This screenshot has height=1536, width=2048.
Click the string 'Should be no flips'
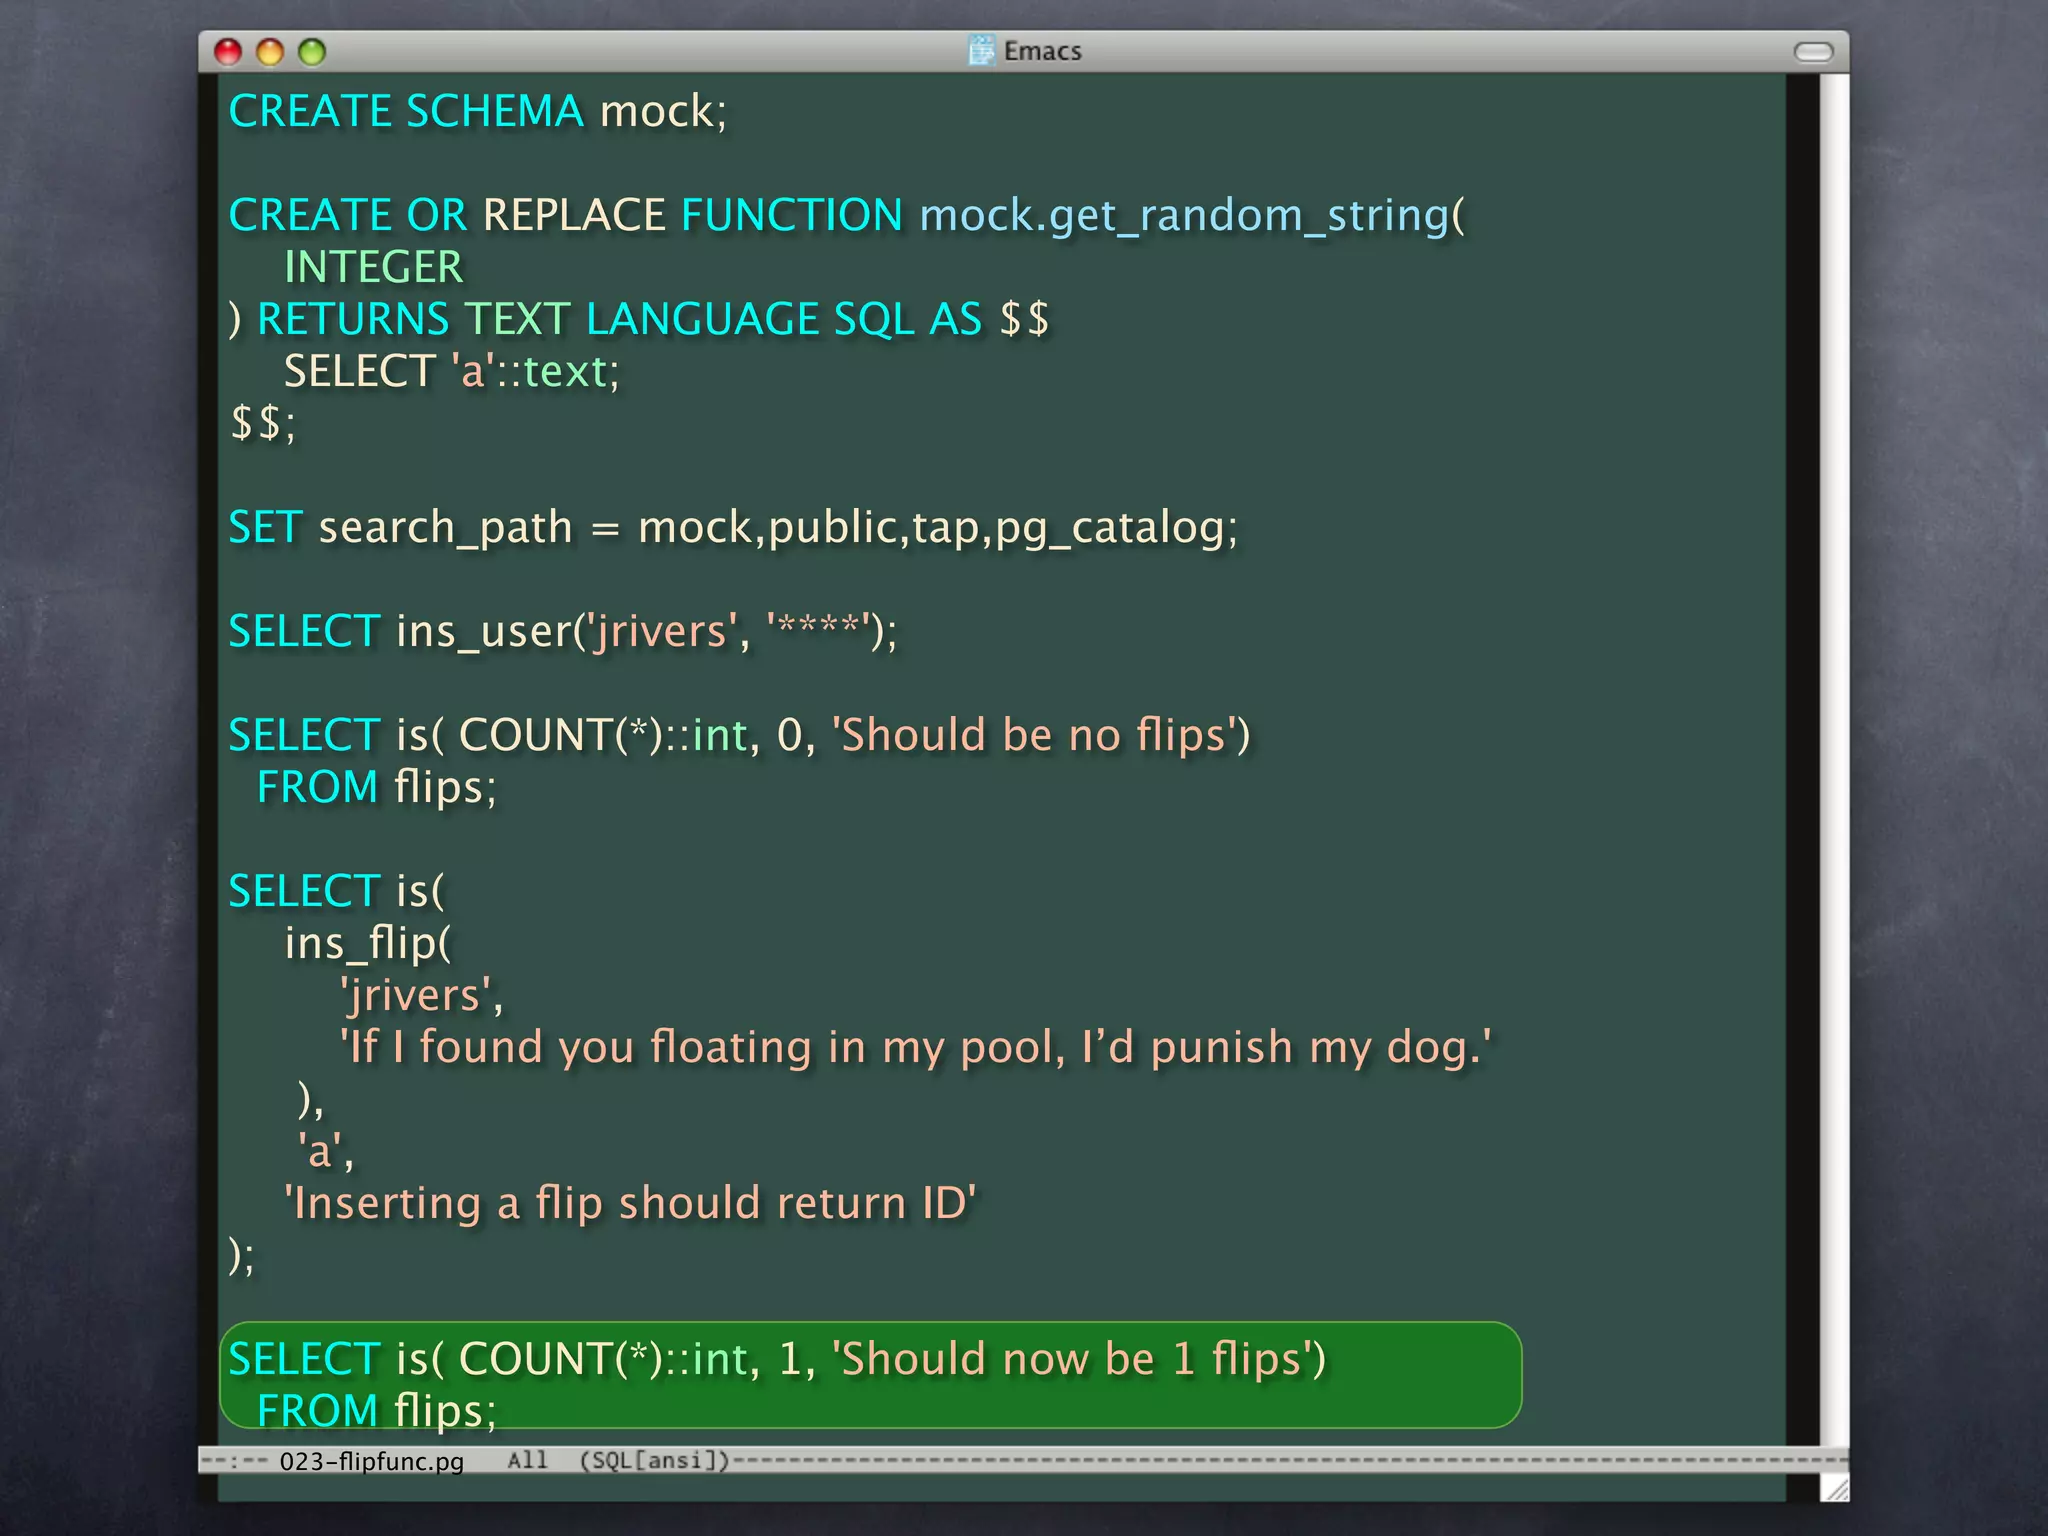pyautogui.click(x=1035, y=735)
